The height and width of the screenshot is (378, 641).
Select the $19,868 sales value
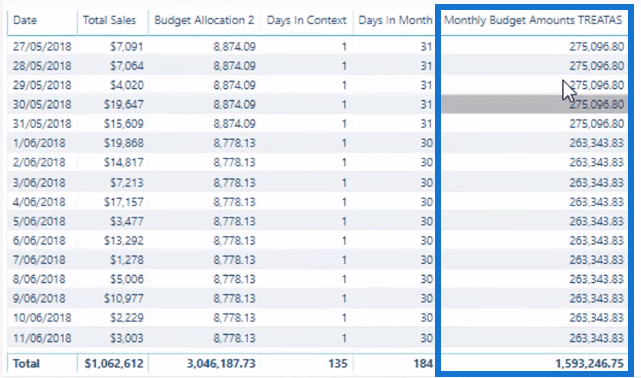[123, 143]
